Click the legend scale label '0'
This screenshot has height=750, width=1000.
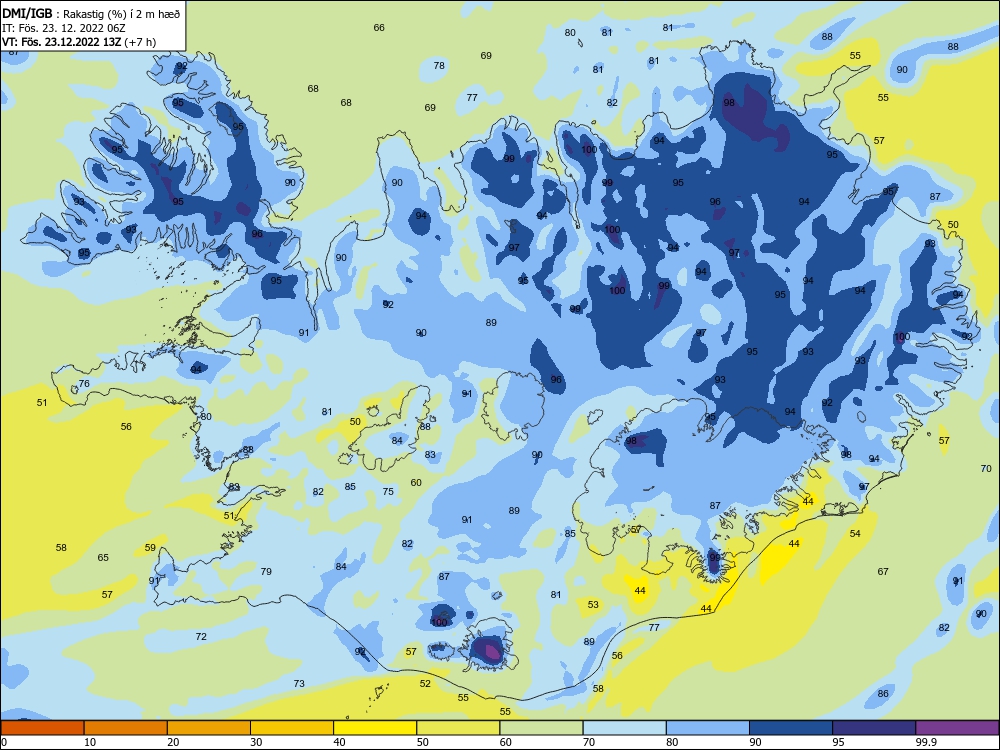click(4, 742)
